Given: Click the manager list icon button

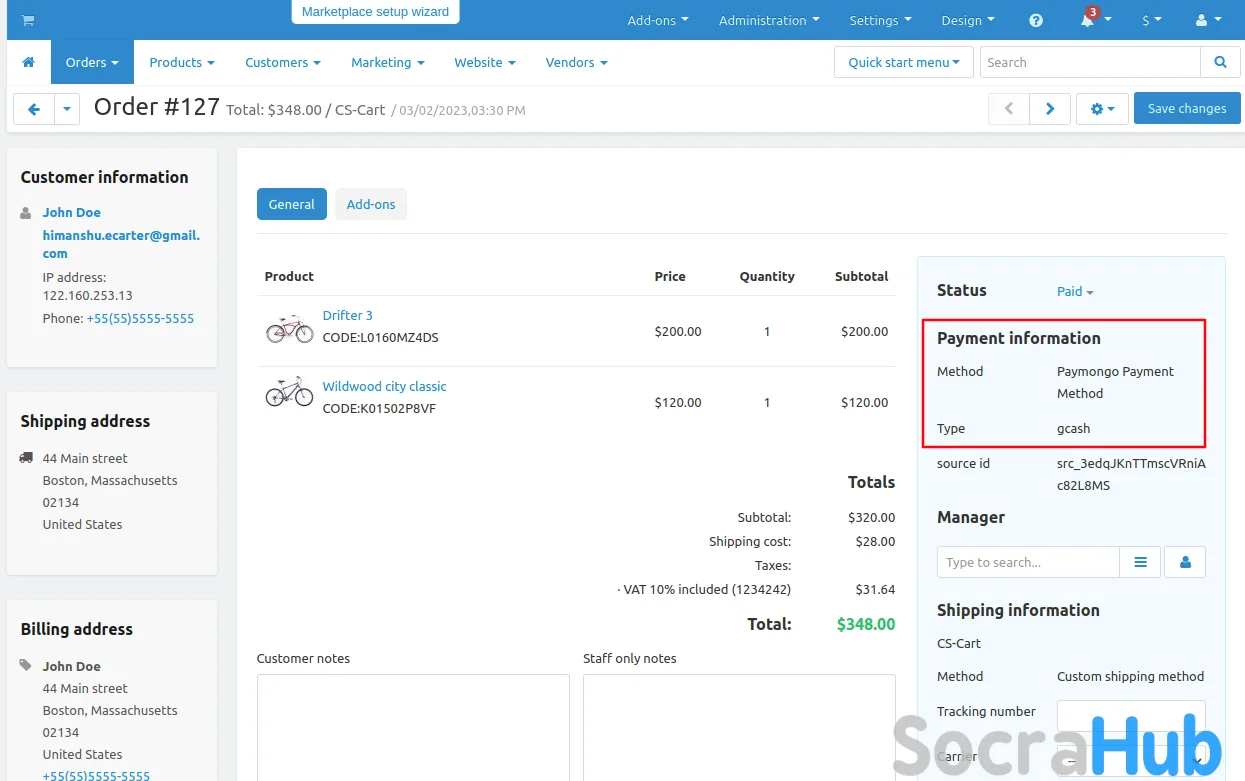Looking at the screenshot, I should pyautogui.click(x=1140, y=562).
